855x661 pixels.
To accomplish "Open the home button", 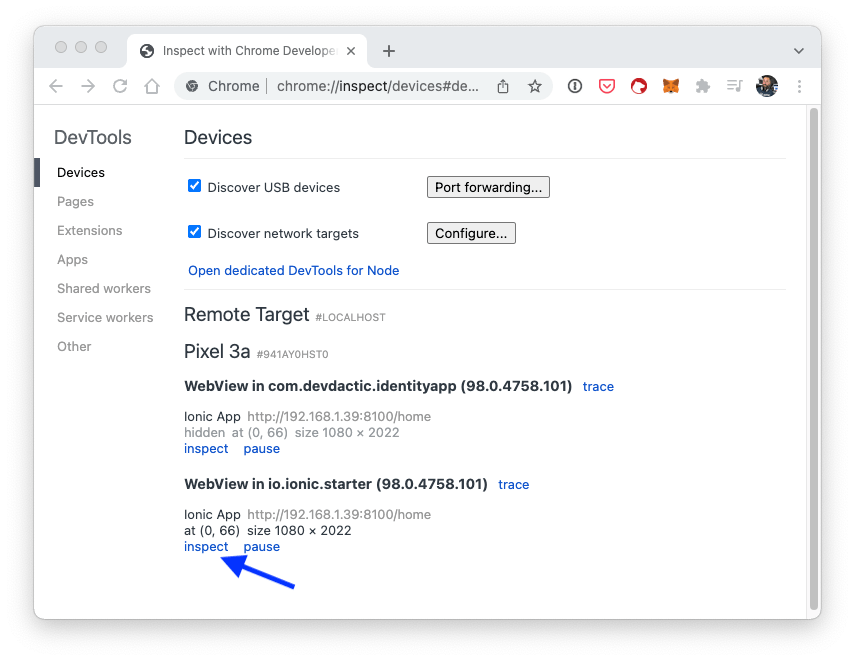I will (x=152, y=86).
